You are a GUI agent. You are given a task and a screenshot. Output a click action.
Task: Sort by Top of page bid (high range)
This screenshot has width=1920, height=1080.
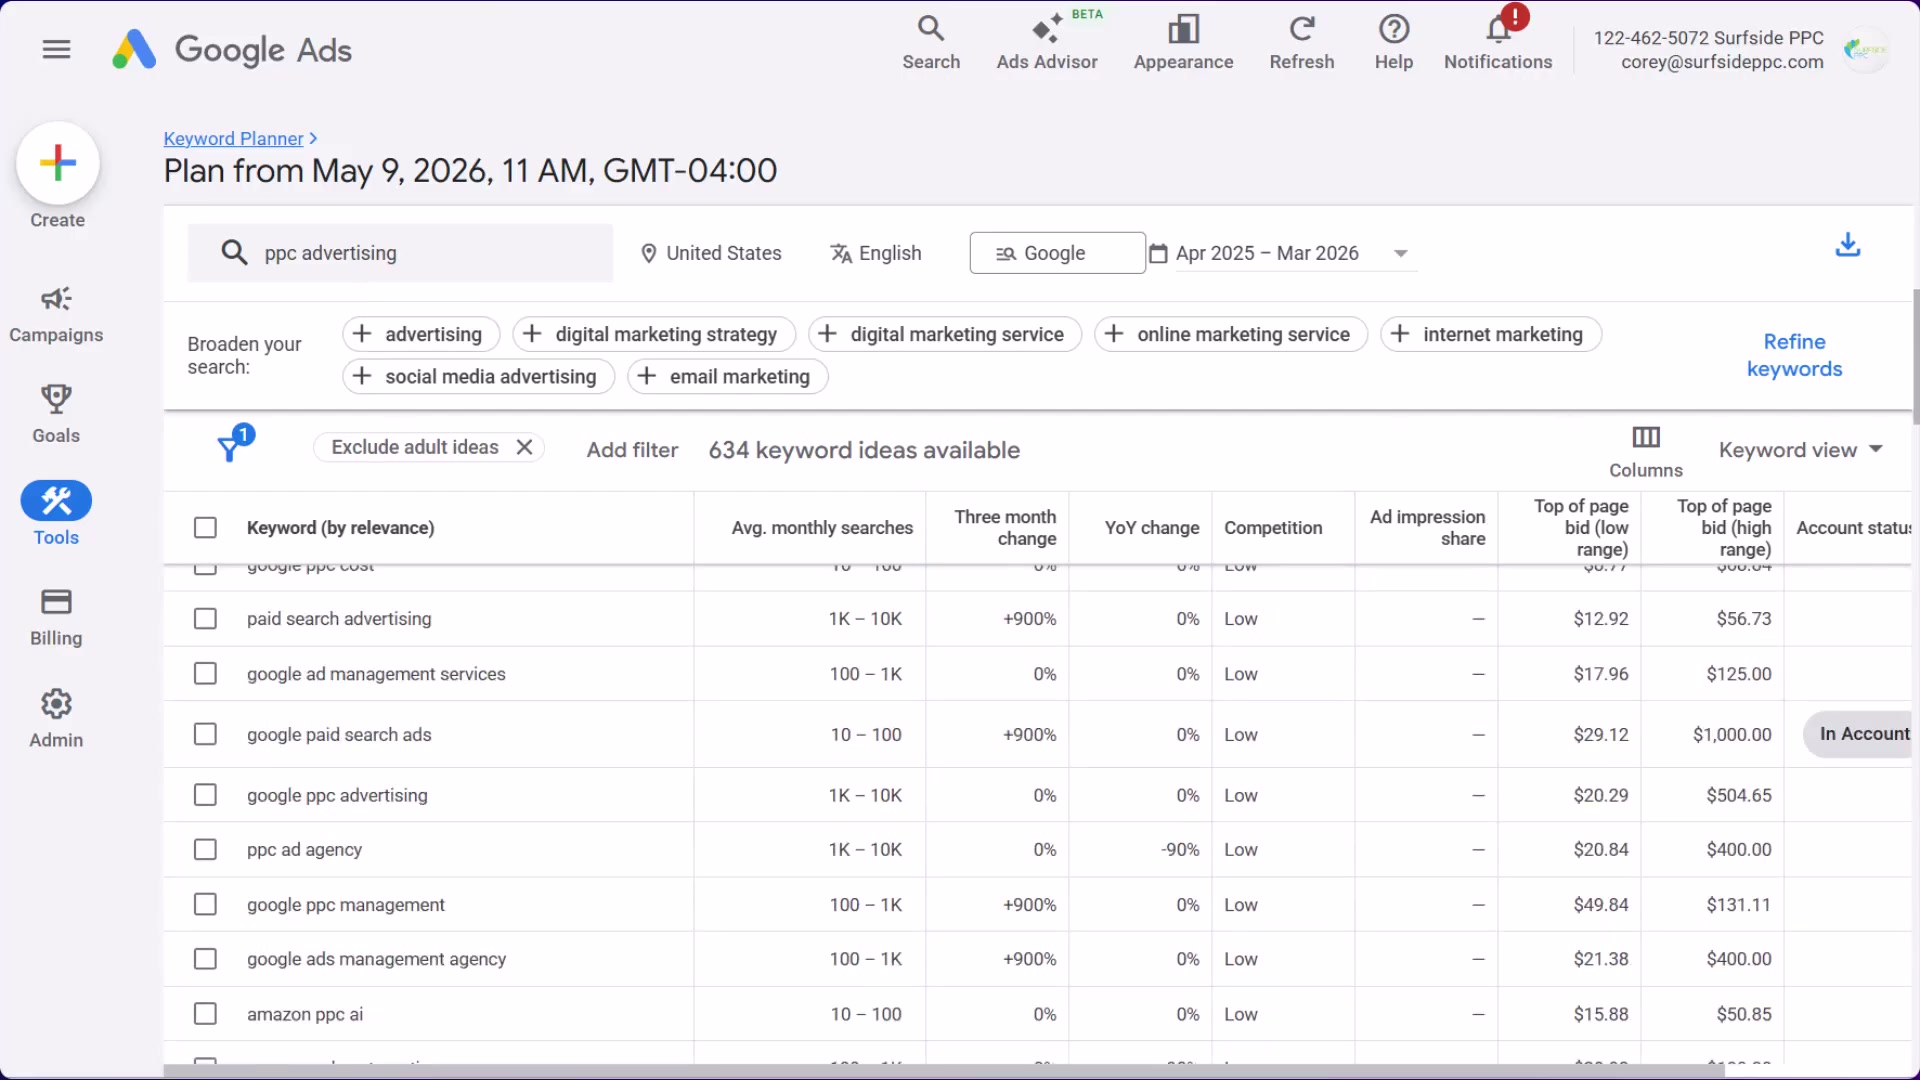tap(1724, 527)
